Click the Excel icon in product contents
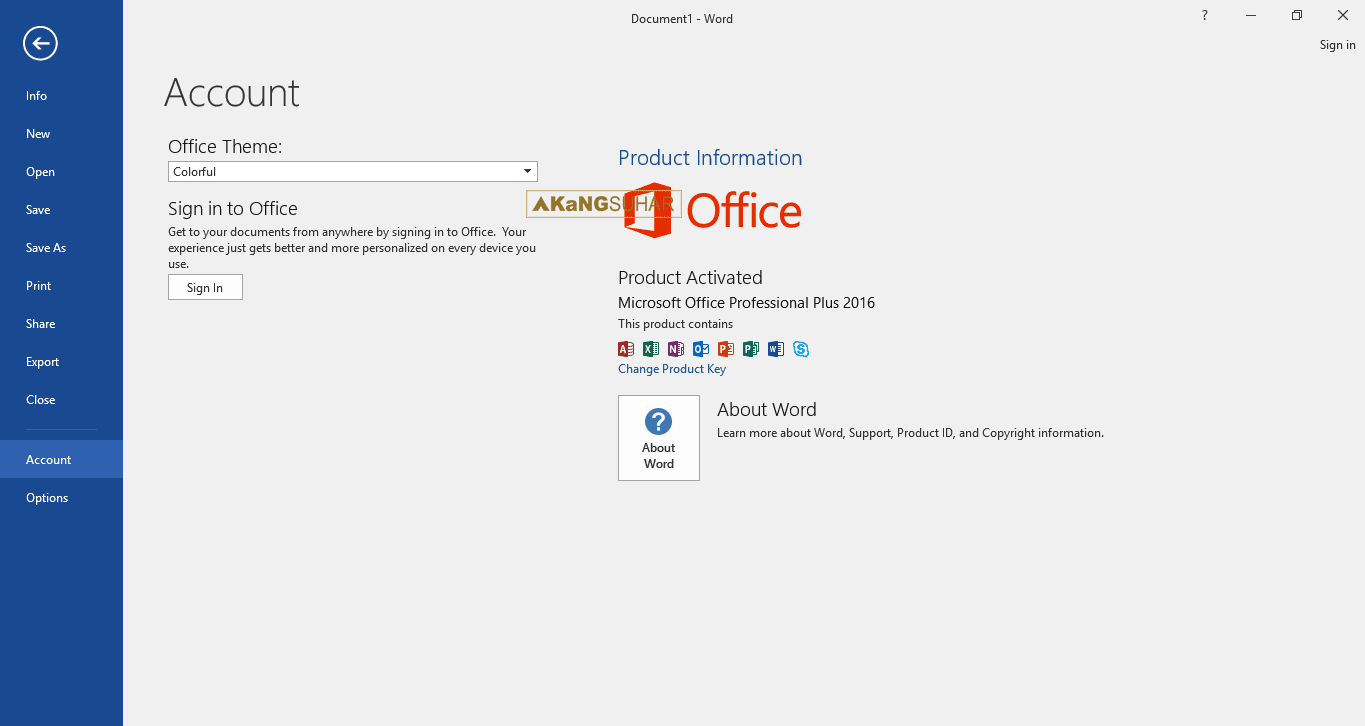This screenshot has width=1365, height=726. click(x=650, y=349)
